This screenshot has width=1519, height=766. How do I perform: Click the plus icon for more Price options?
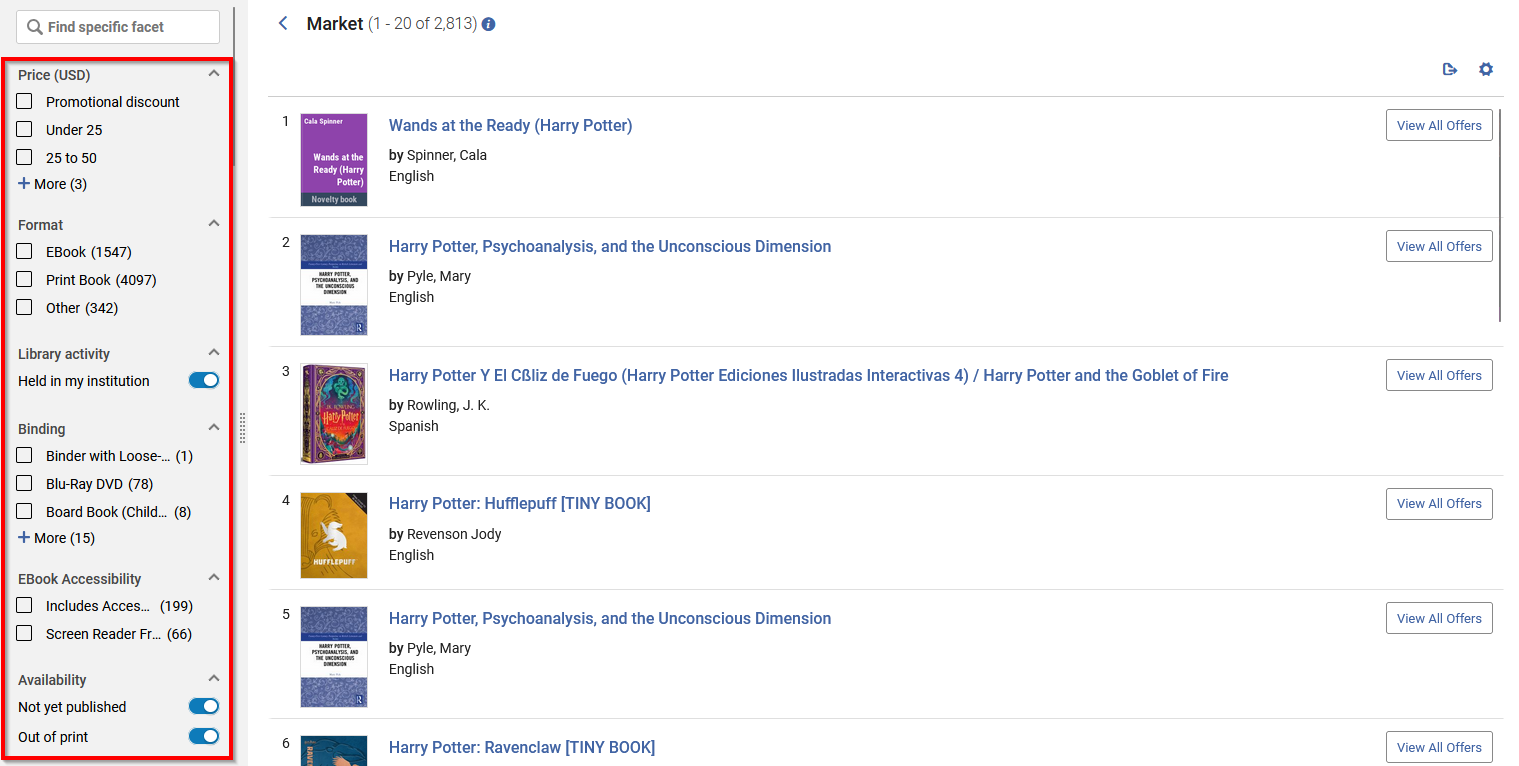coord(24,184)
